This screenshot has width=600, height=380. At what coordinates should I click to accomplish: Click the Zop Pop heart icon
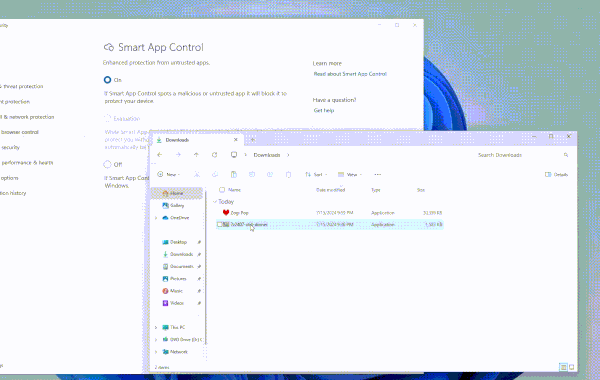point(226,213)
